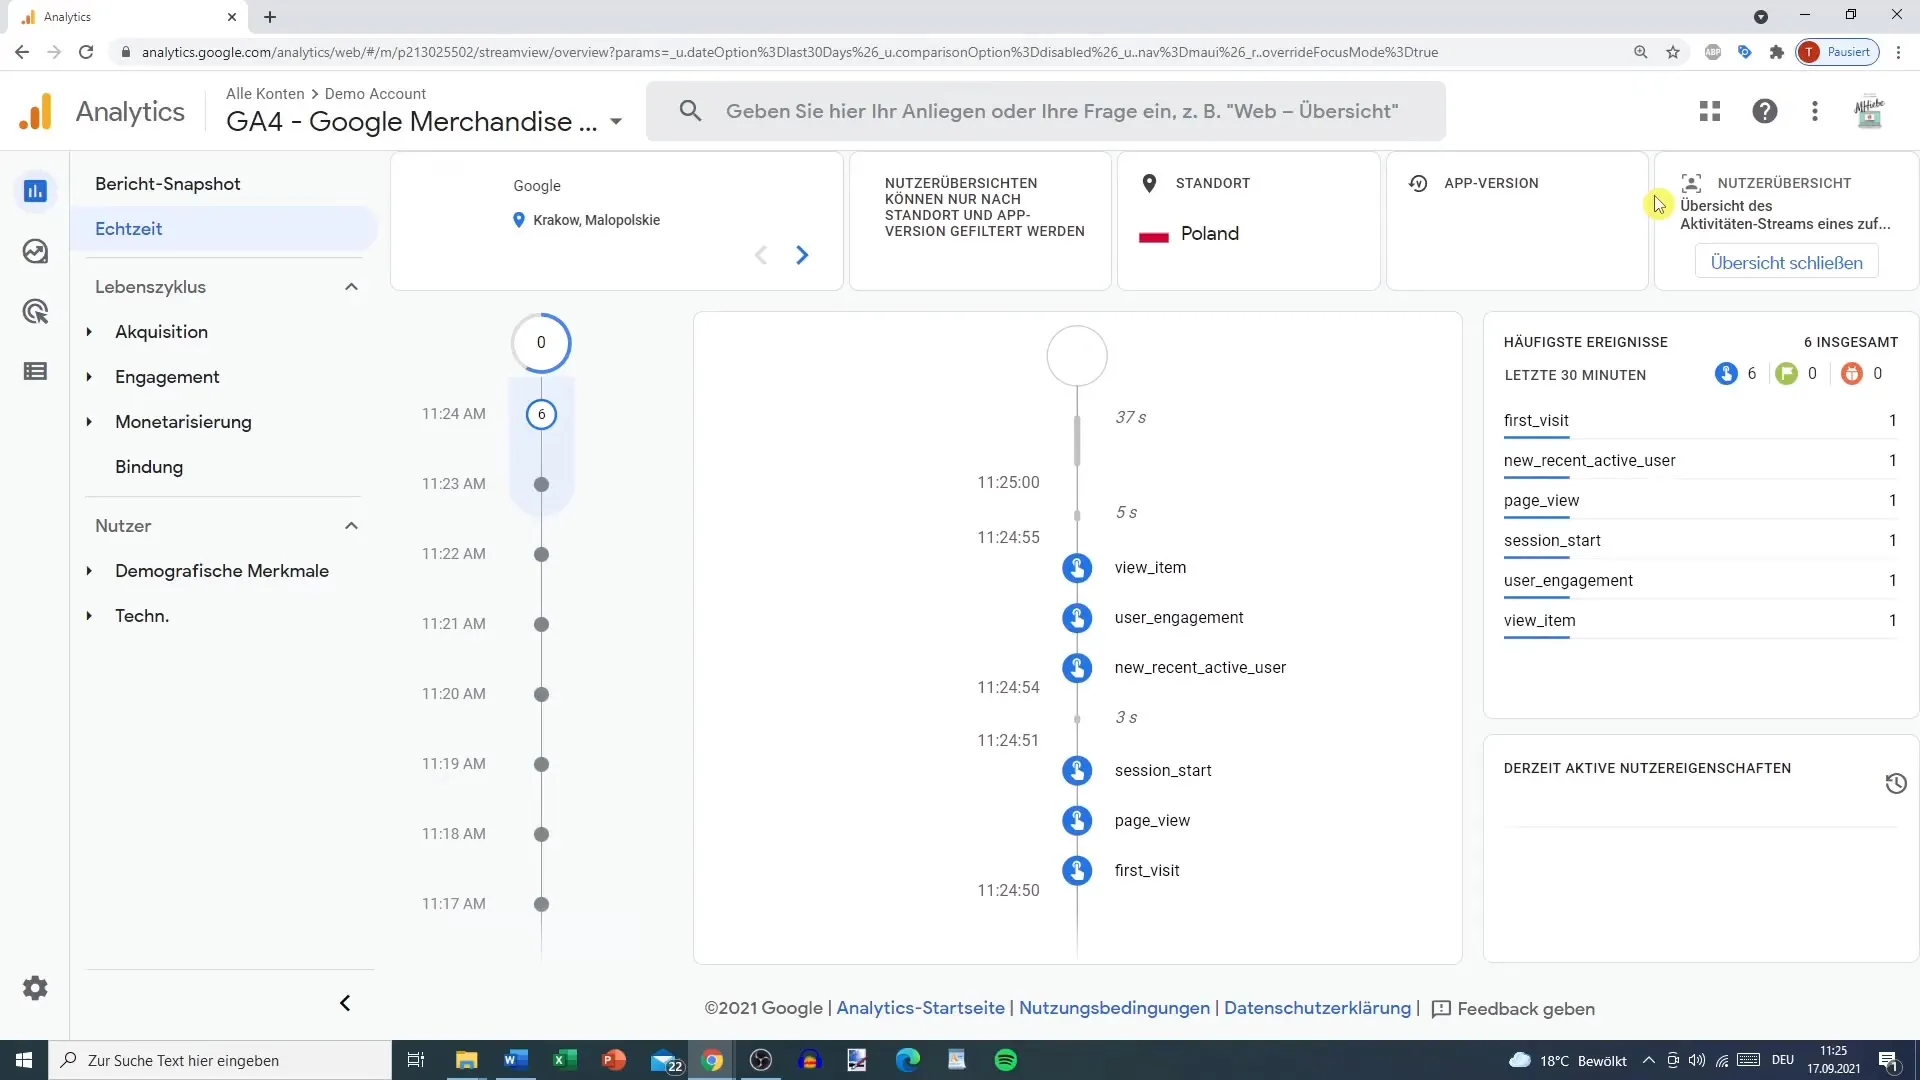Open the Advertising sidebar icon
The image size is (1920, 1080).
point(35,312)
